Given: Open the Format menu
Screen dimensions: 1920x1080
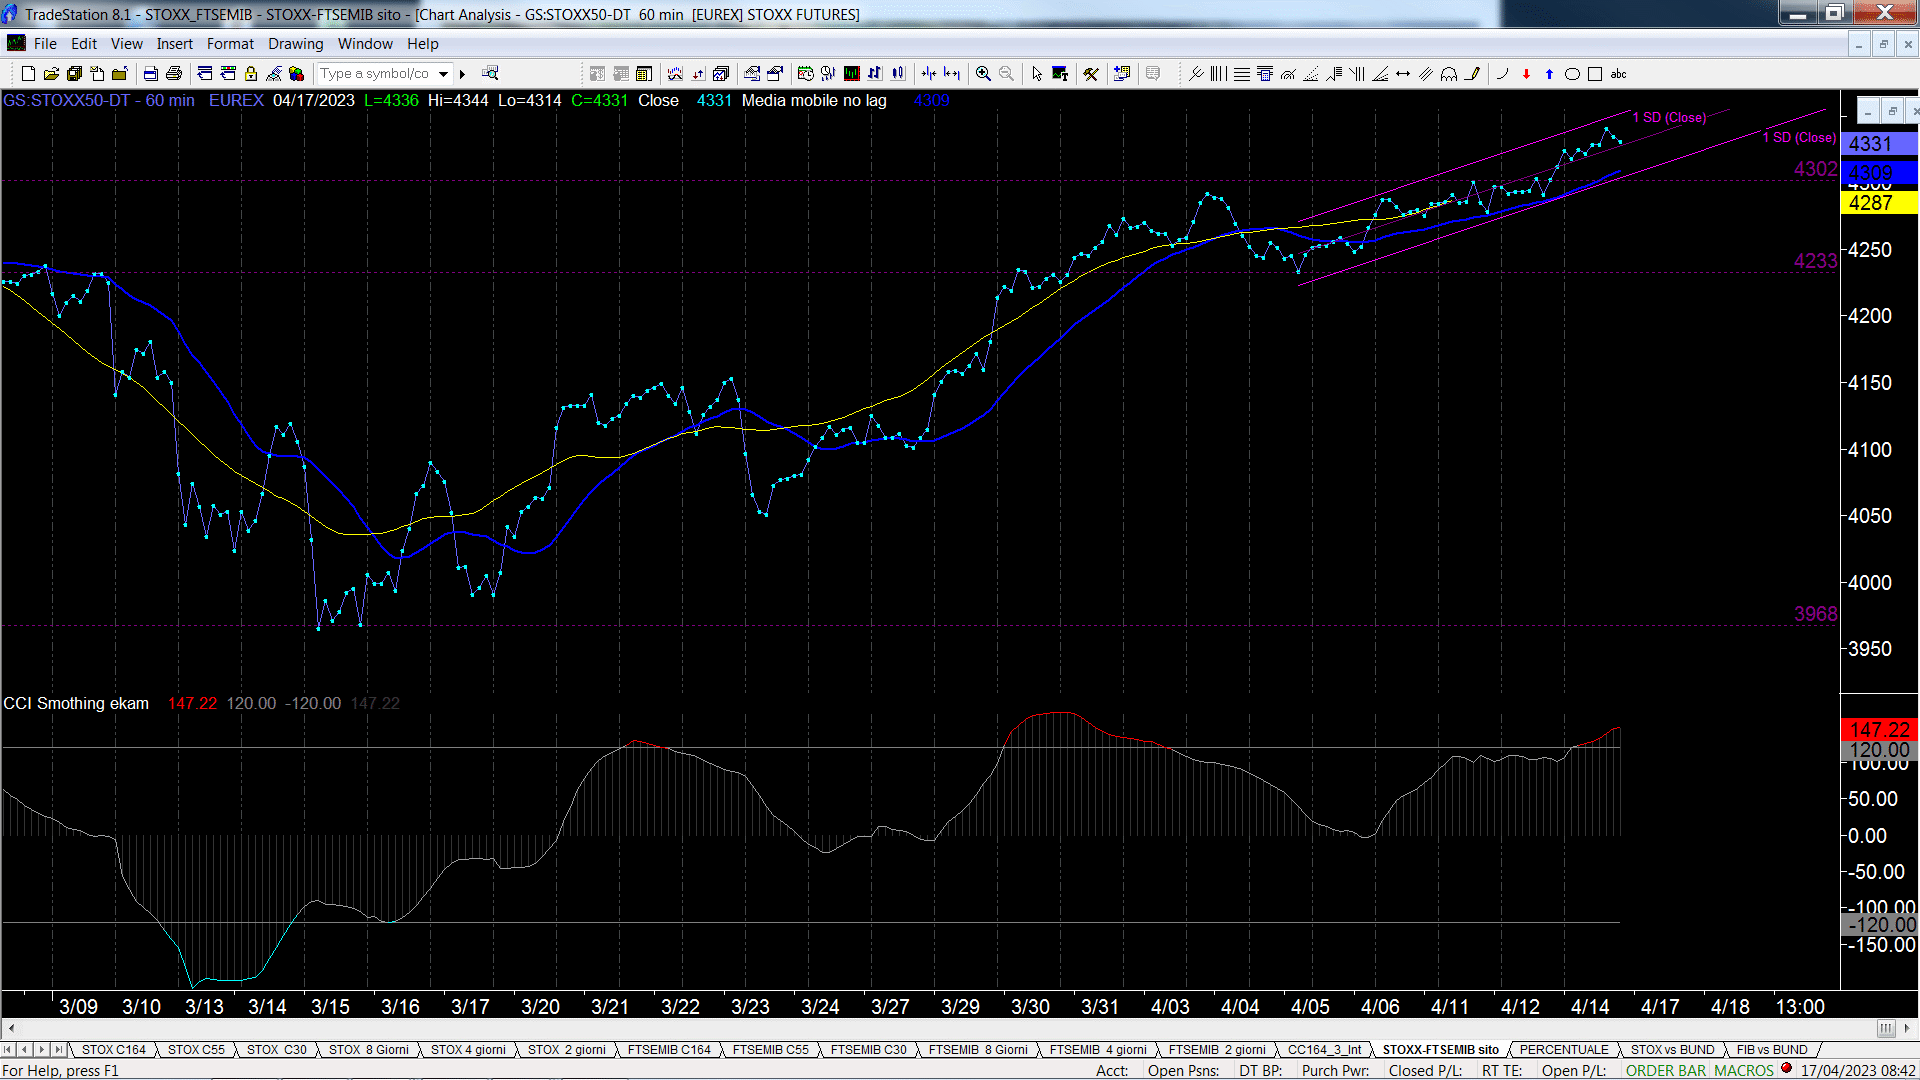Looking at the screenshot, I should (230, 44).
